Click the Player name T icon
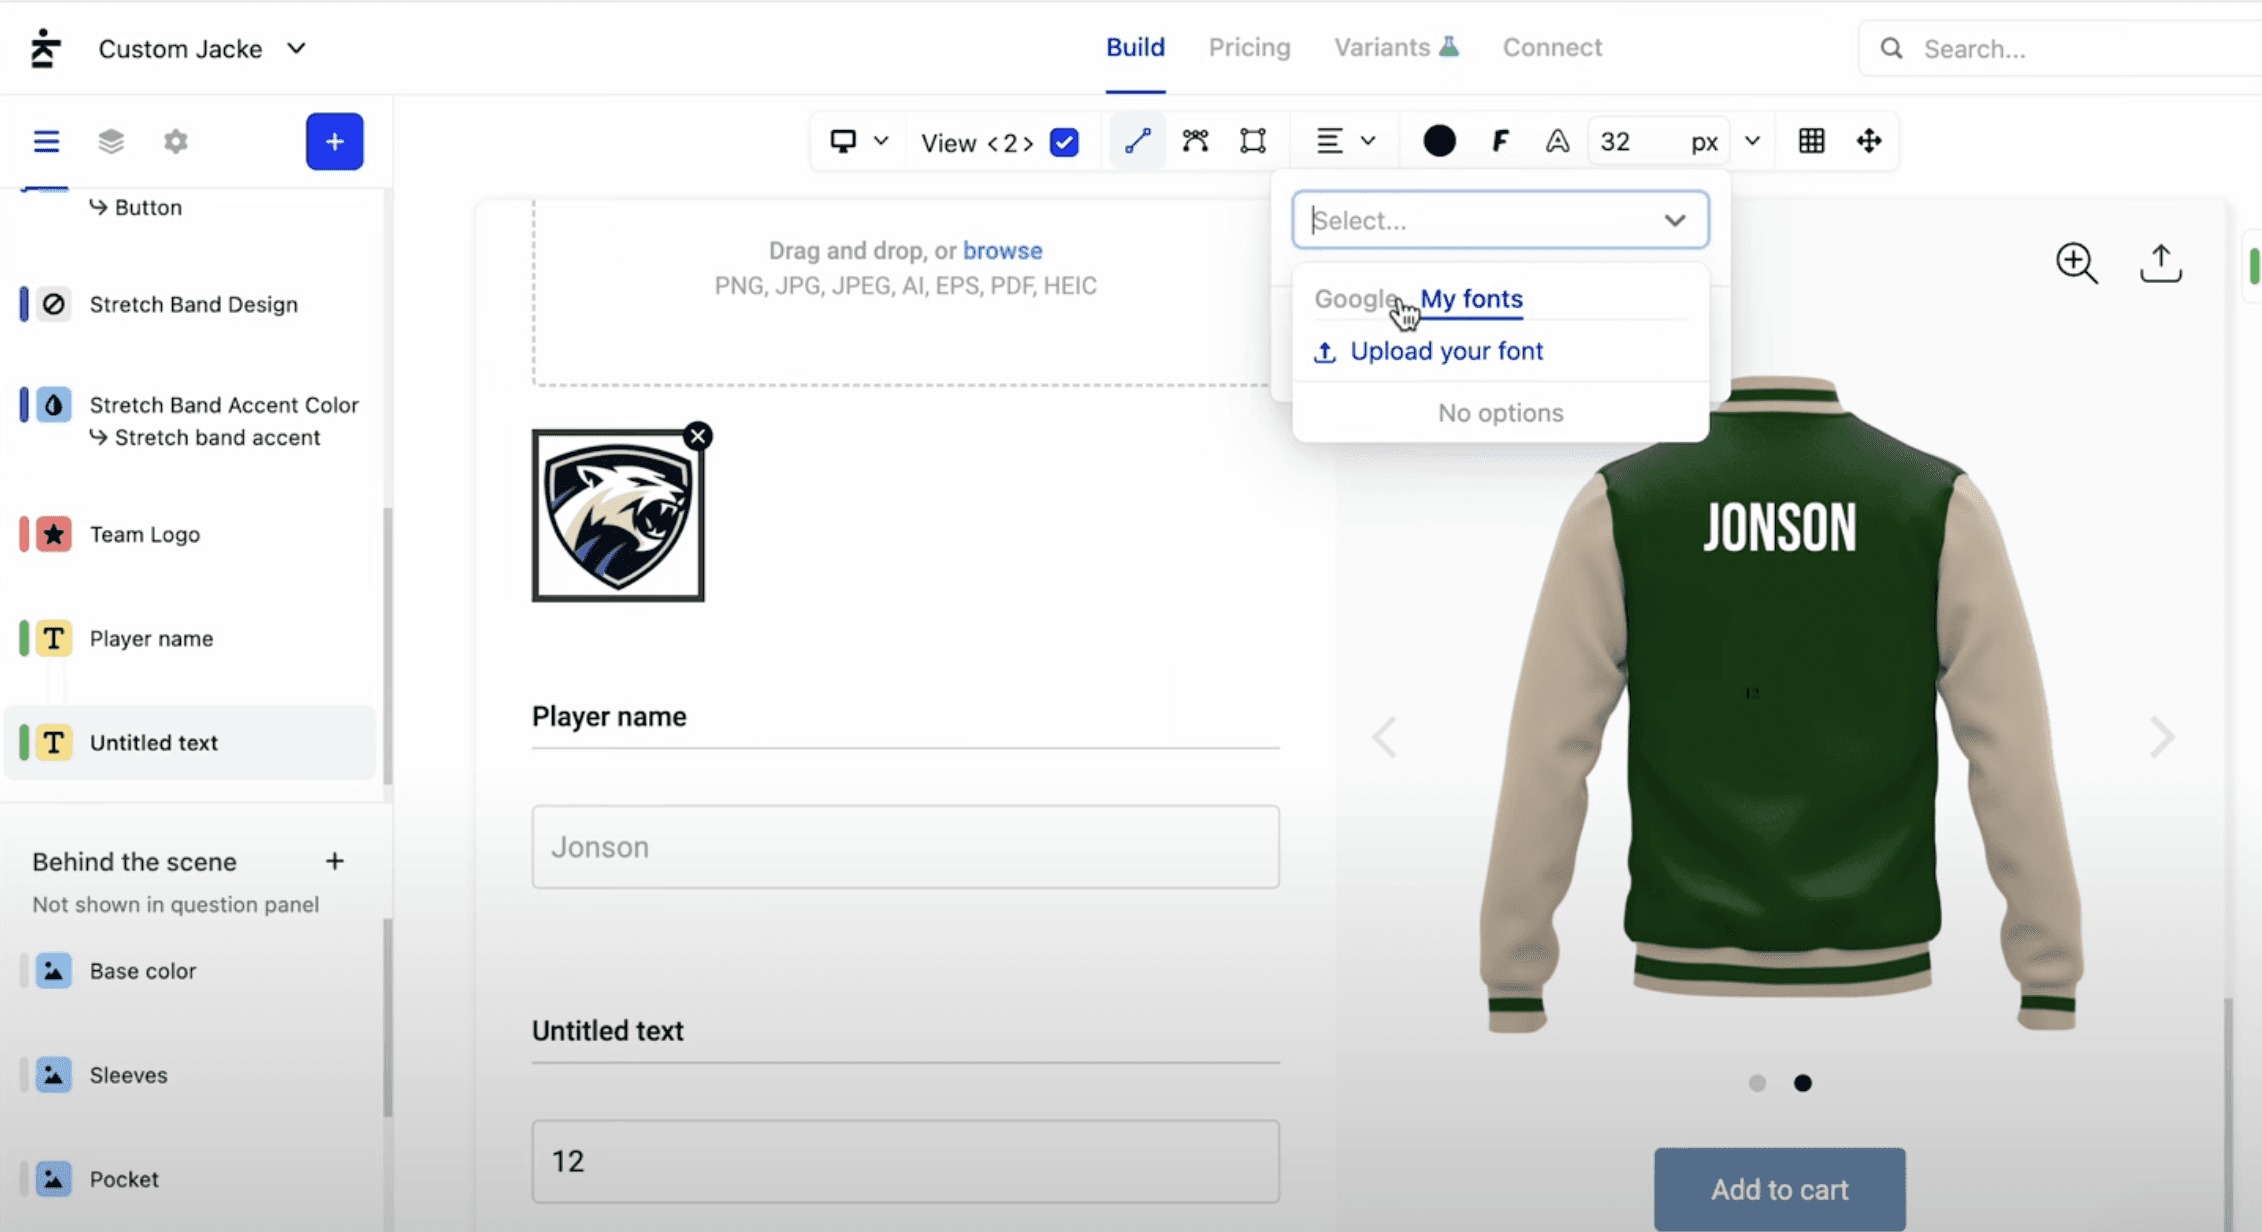The width and height of the screenshot is (2262, 1232). pos(54,638)
